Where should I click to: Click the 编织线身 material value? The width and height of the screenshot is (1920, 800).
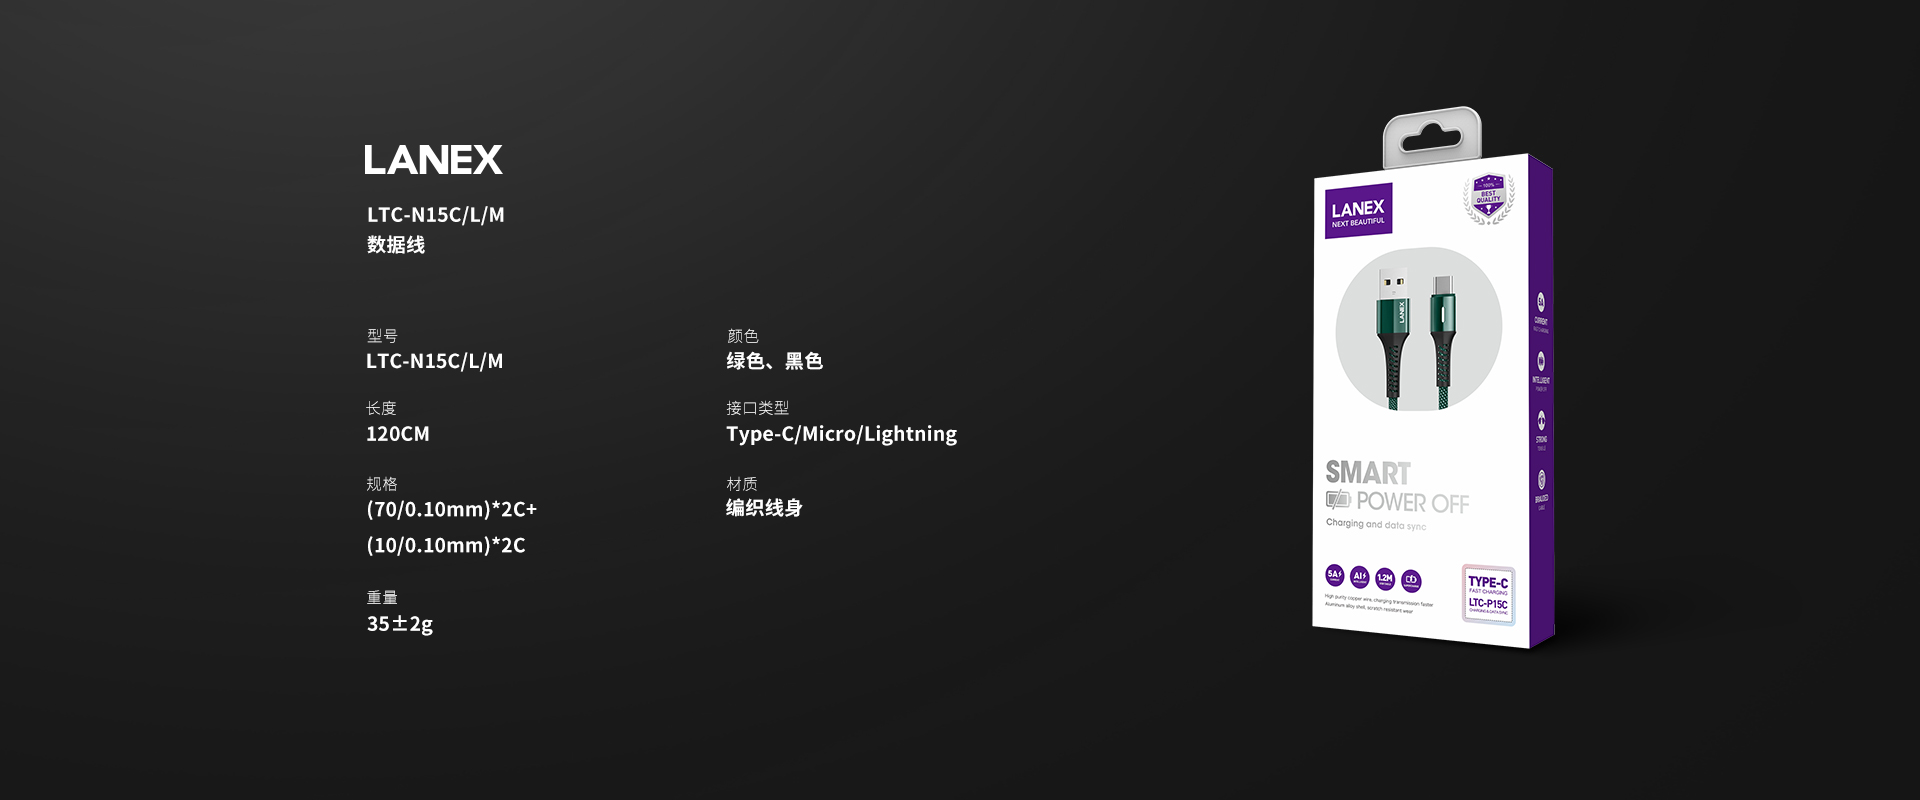tap(764, 508)
